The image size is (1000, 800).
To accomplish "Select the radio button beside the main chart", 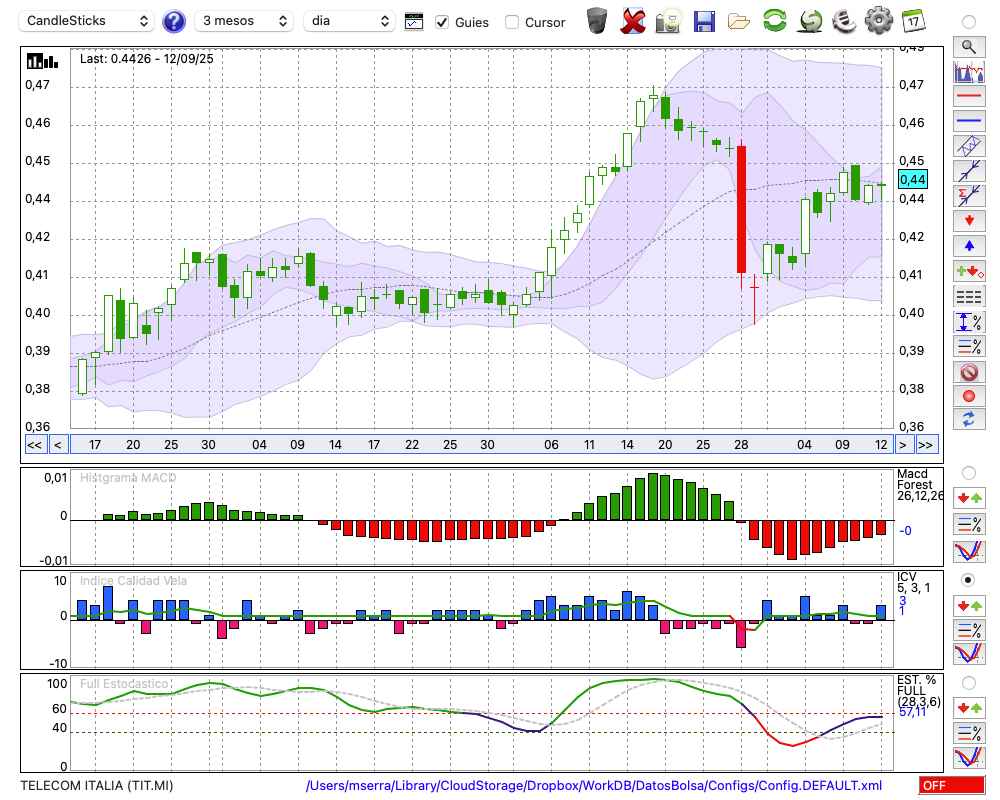I will pos(969,22).
